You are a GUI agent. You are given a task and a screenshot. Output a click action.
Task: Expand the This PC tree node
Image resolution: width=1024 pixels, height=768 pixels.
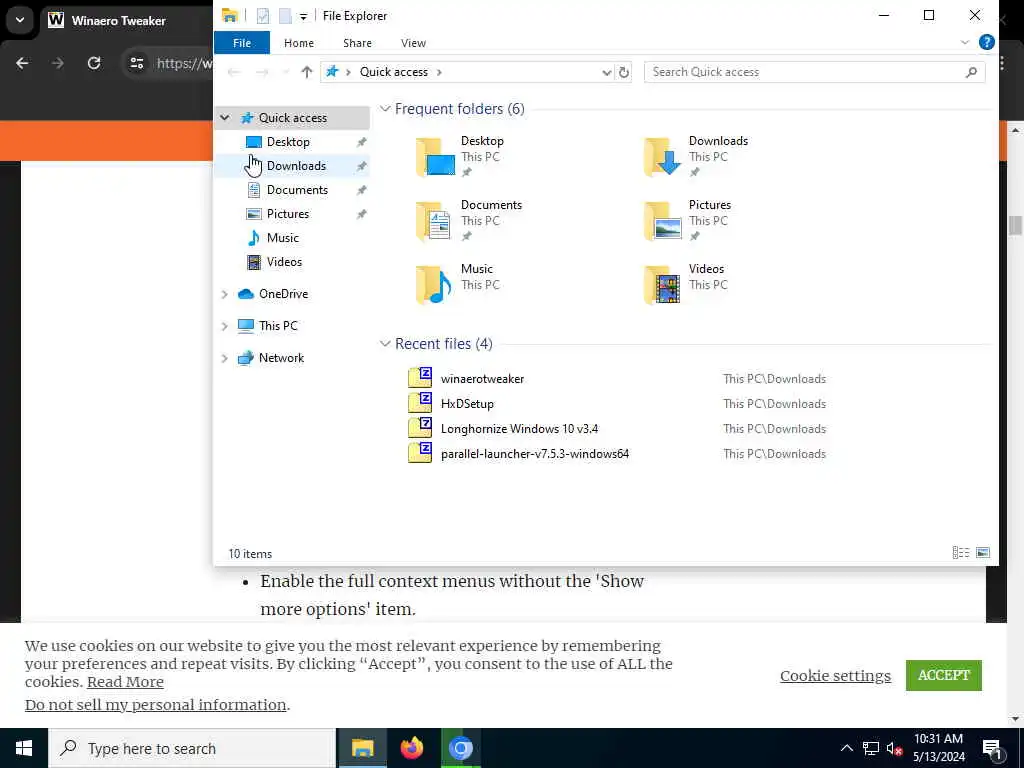coord(225,326)
